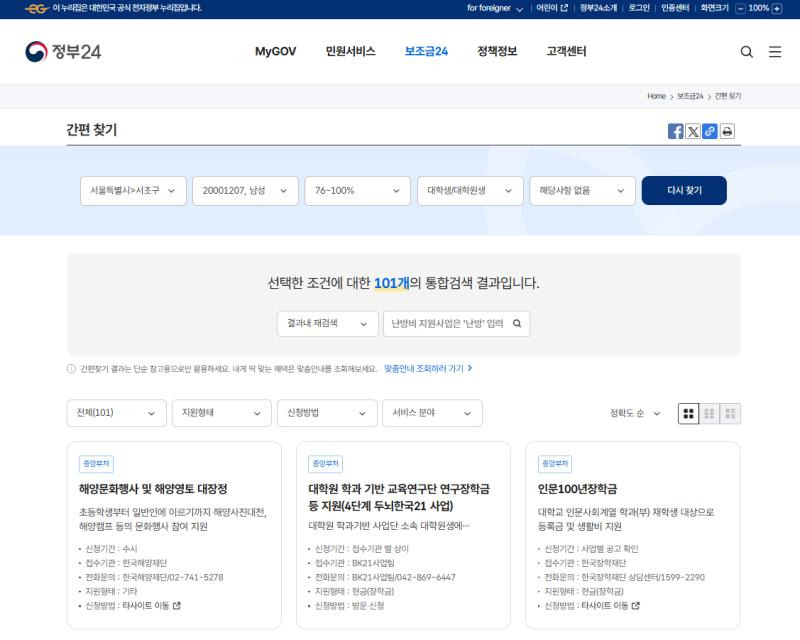Expand the 지원형태 filter dropdown
The width and height of the screenshot is (800, 640).
point(222,412)
